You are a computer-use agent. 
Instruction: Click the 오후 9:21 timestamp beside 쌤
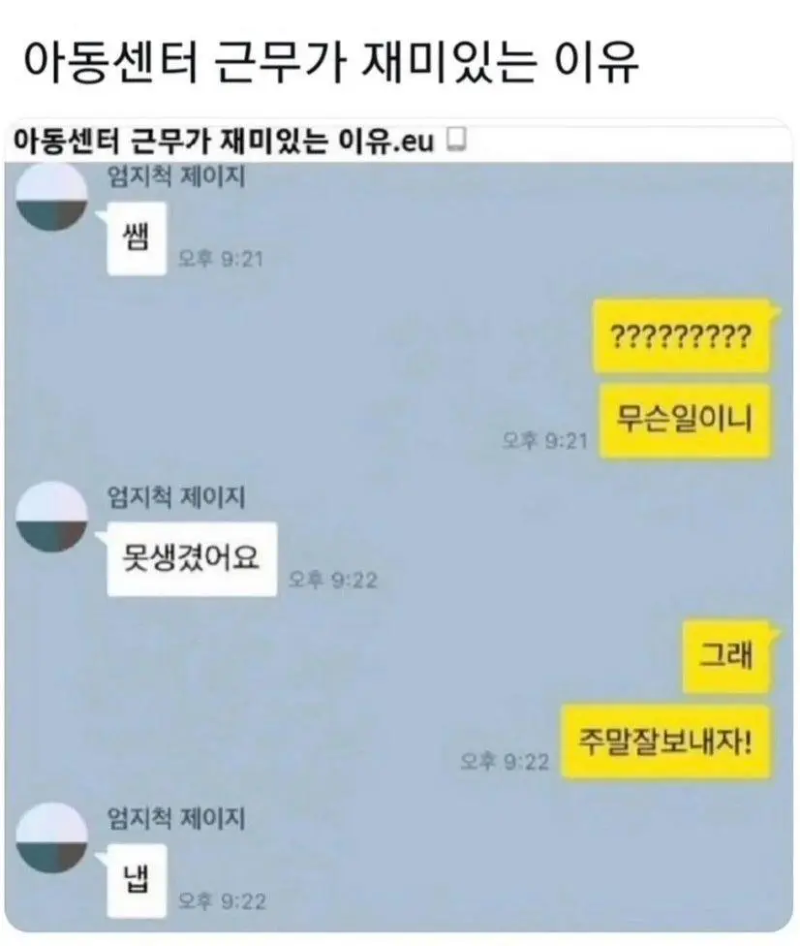pos(221,259)
